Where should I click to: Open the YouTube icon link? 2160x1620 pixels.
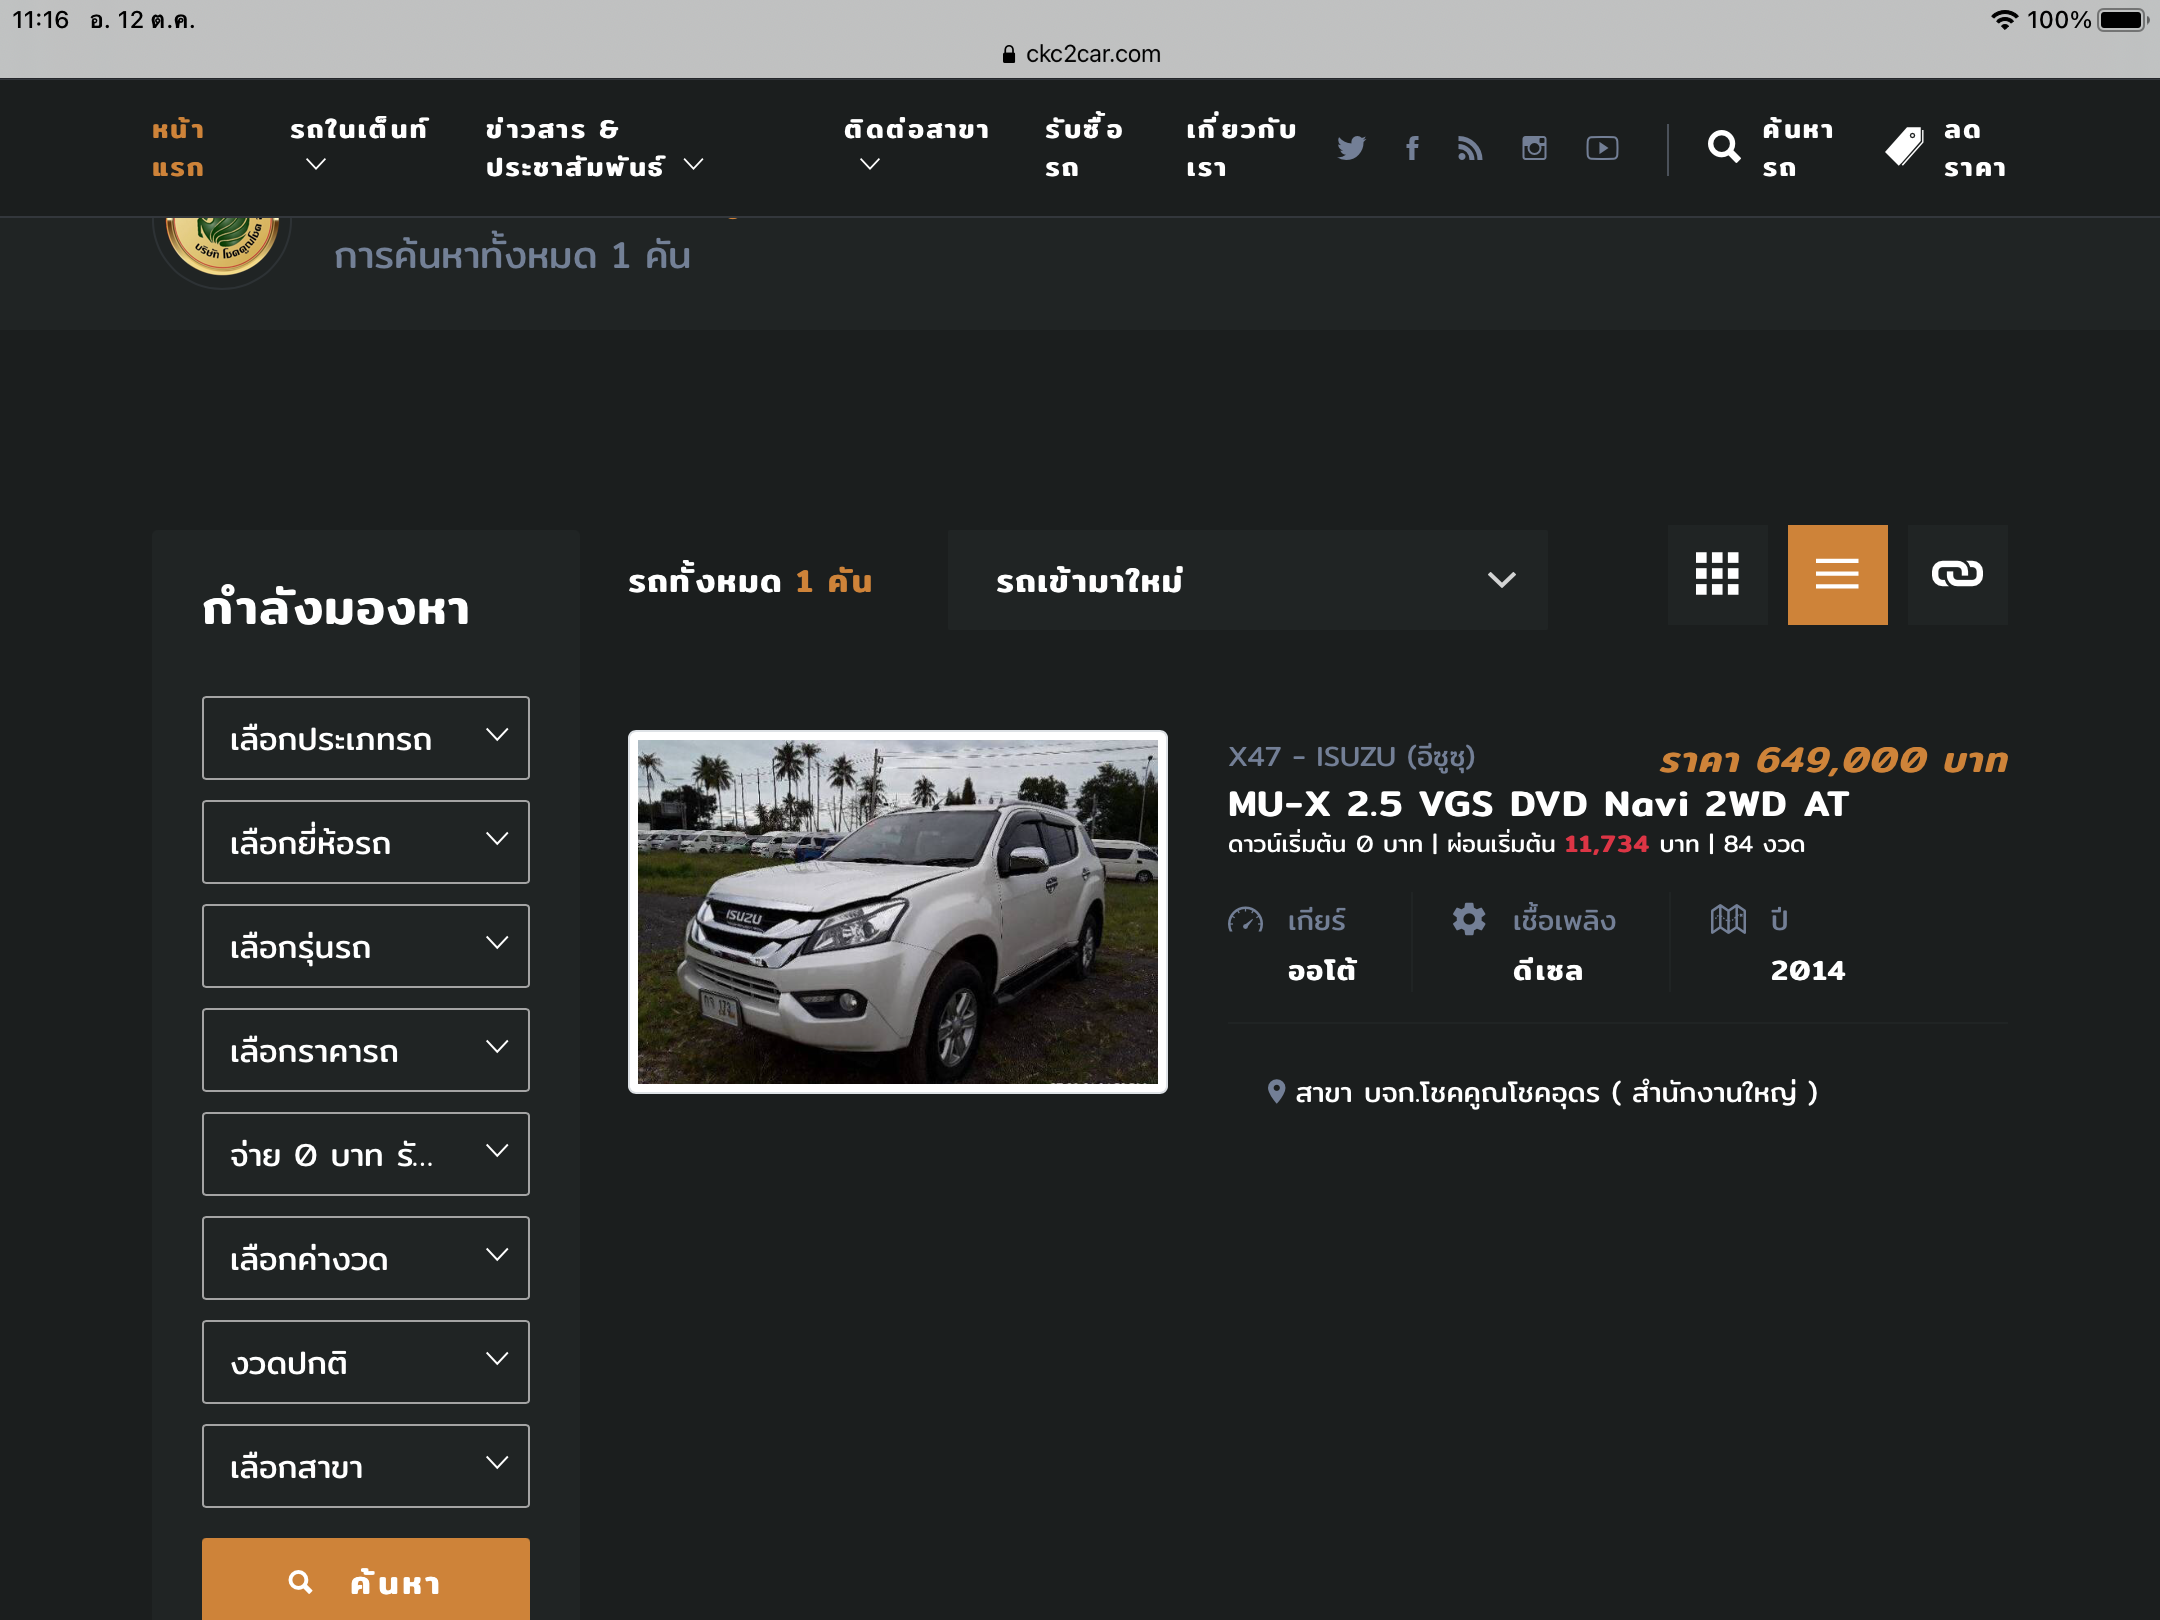(1602, 148)
